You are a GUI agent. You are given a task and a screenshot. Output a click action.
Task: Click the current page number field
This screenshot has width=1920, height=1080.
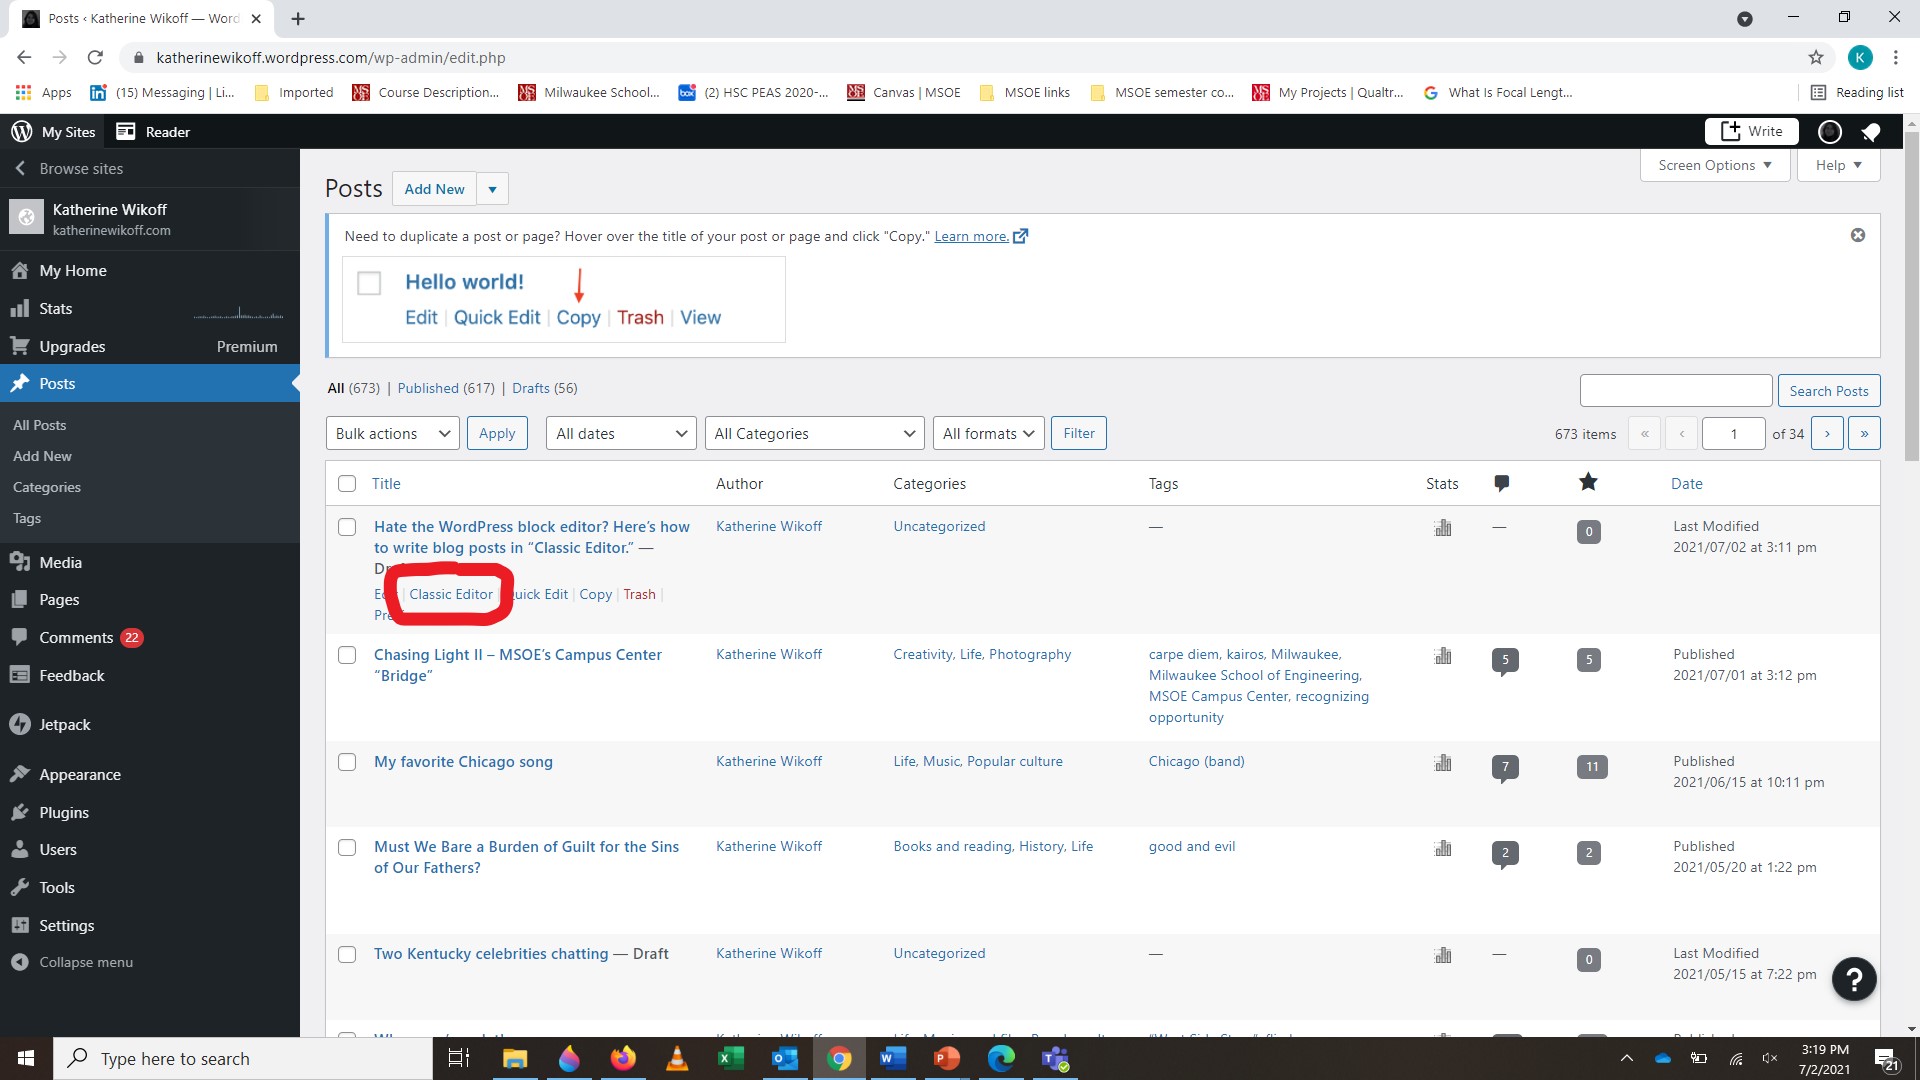[x=1733, y=433]
